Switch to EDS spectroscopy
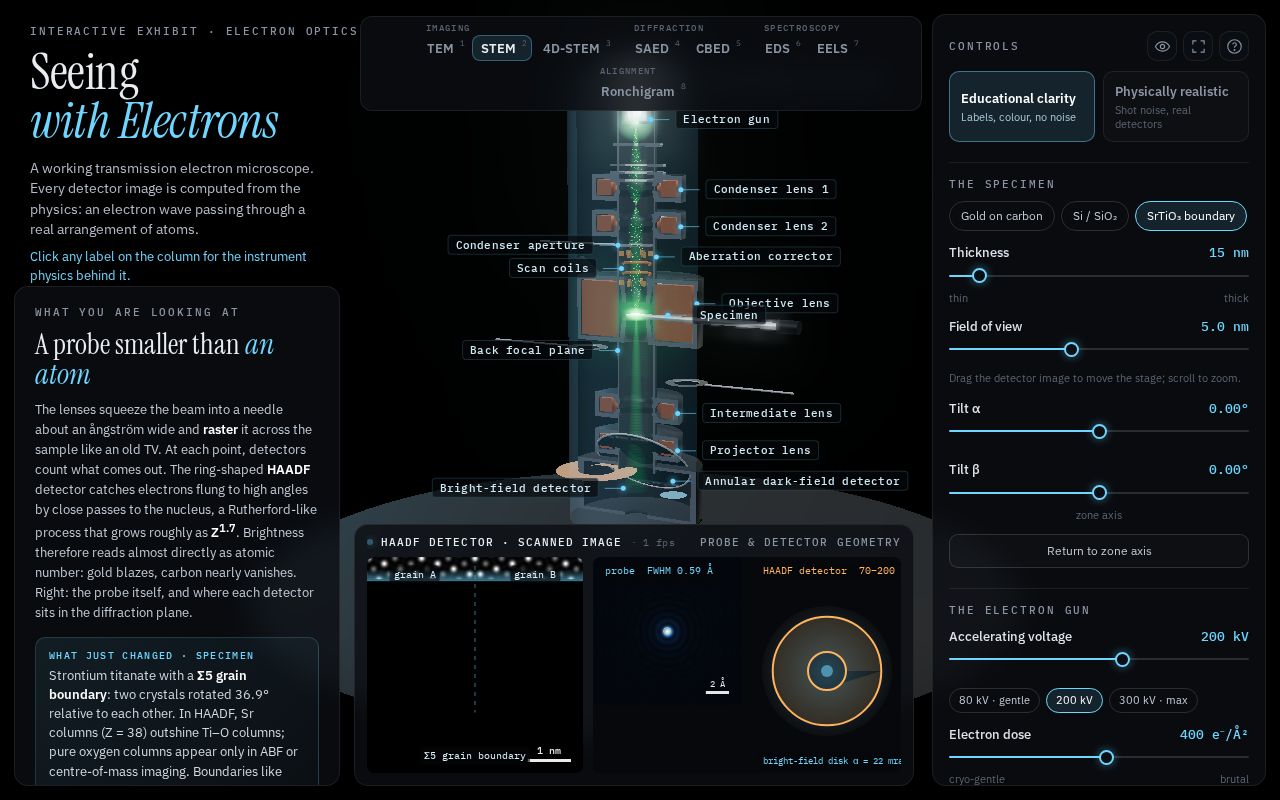This screenshot has width=1280, height=800. 782,48
